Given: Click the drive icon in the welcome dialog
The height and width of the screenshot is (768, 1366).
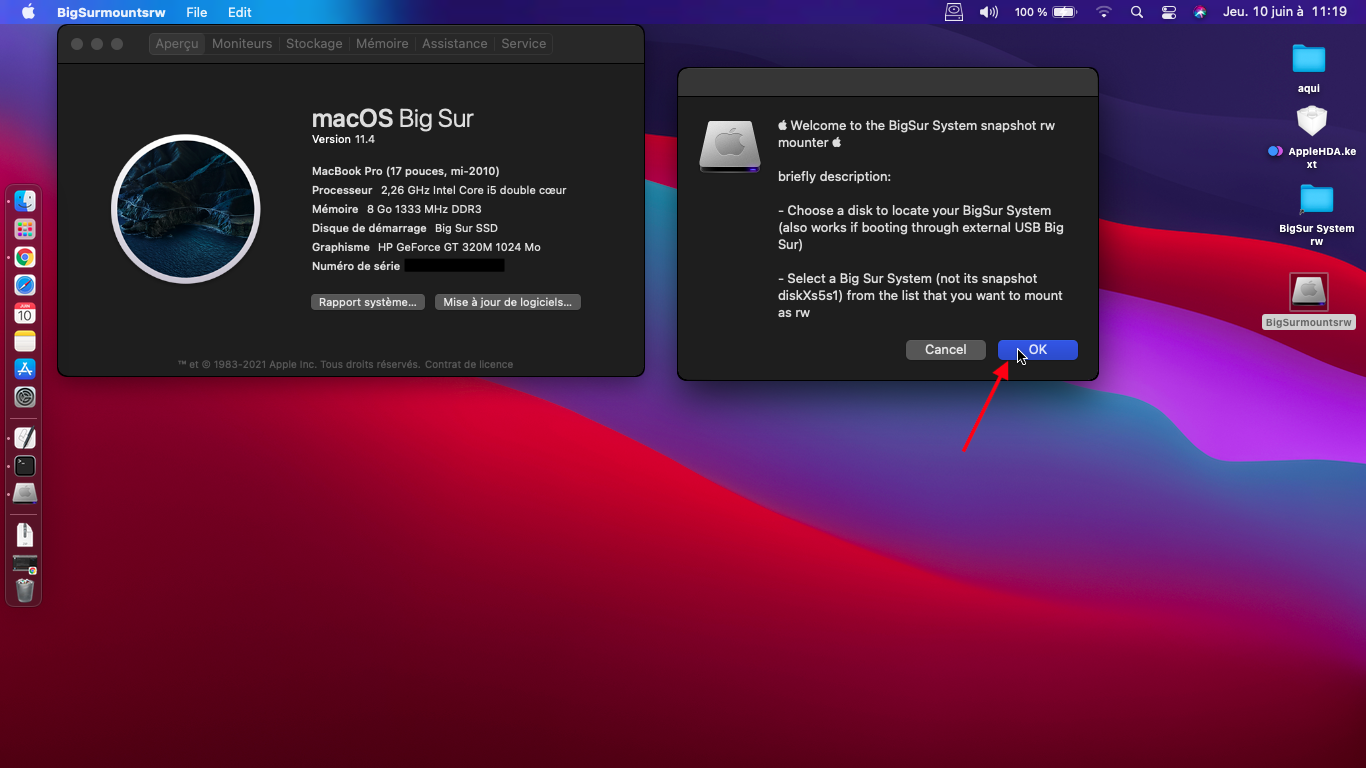Looking at the screenshot, I should (x=730, y=146).
